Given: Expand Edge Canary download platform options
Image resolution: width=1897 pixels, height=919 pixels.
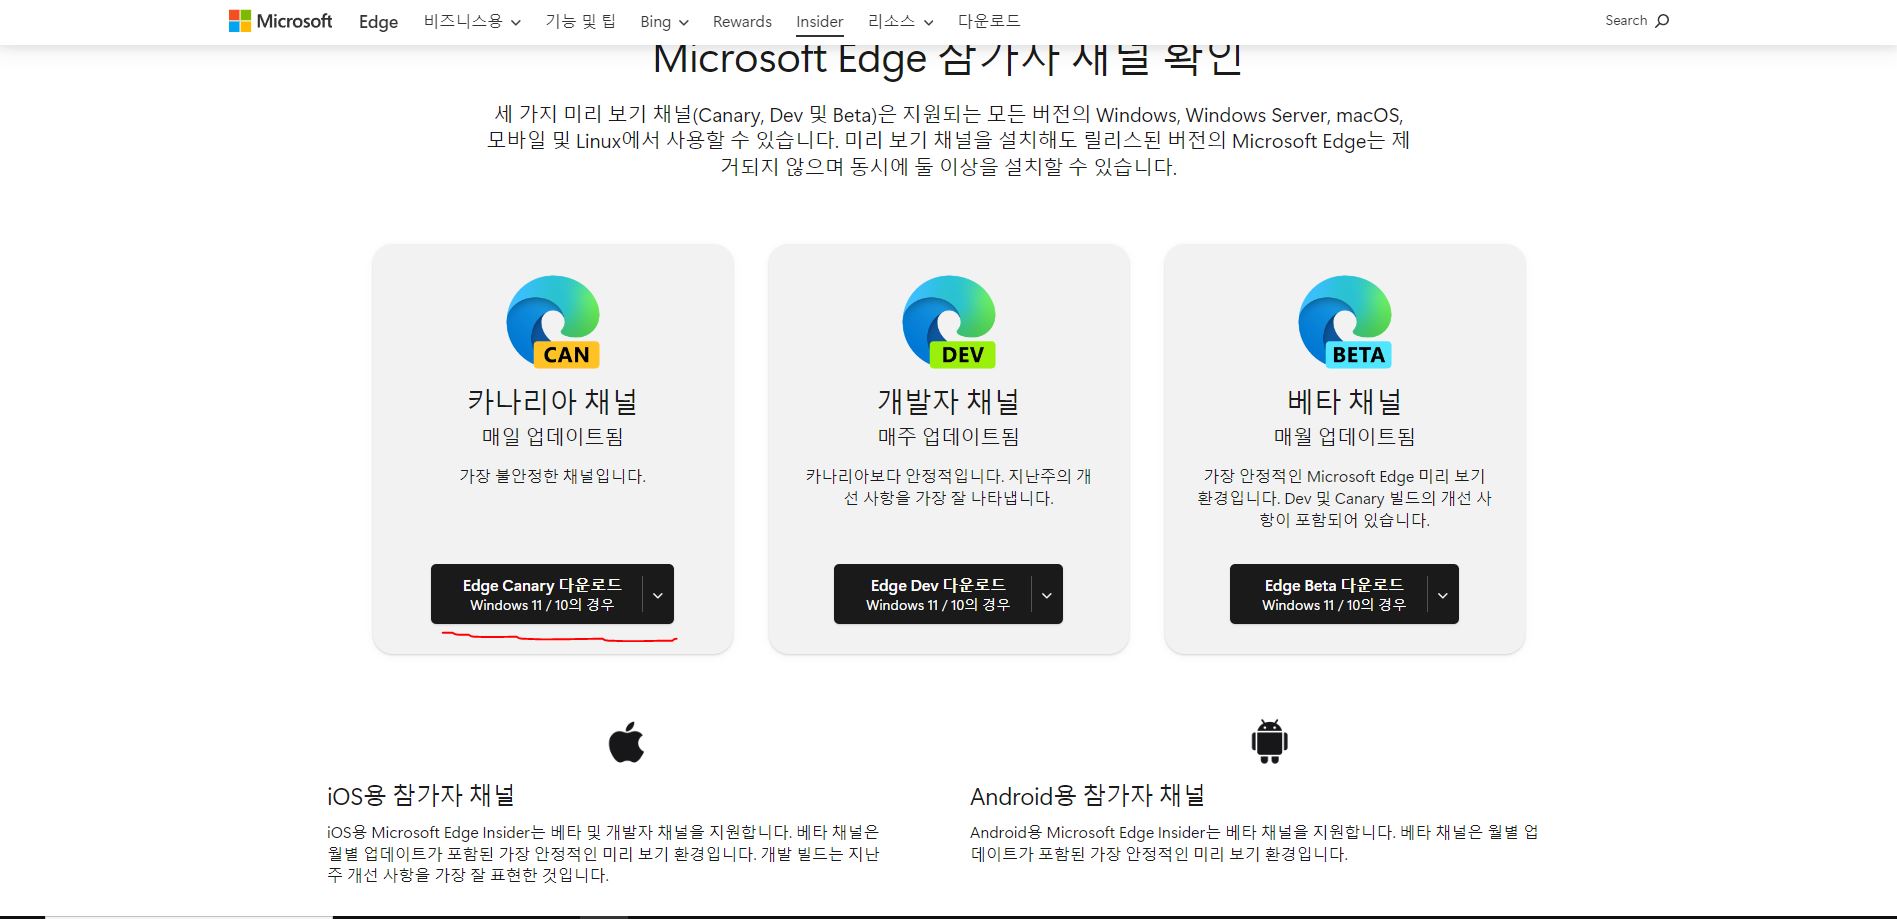Looking at the screenshot, I should click(658, 594).
